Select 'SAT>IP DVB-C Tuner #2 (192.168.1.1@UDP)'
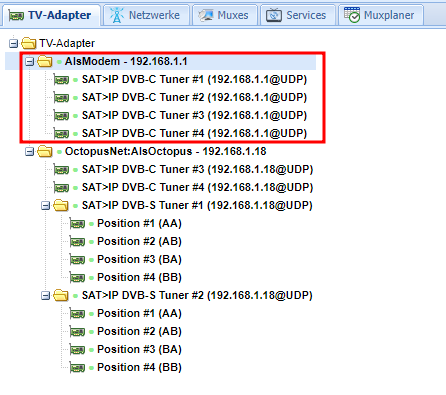 click(194, 98)
